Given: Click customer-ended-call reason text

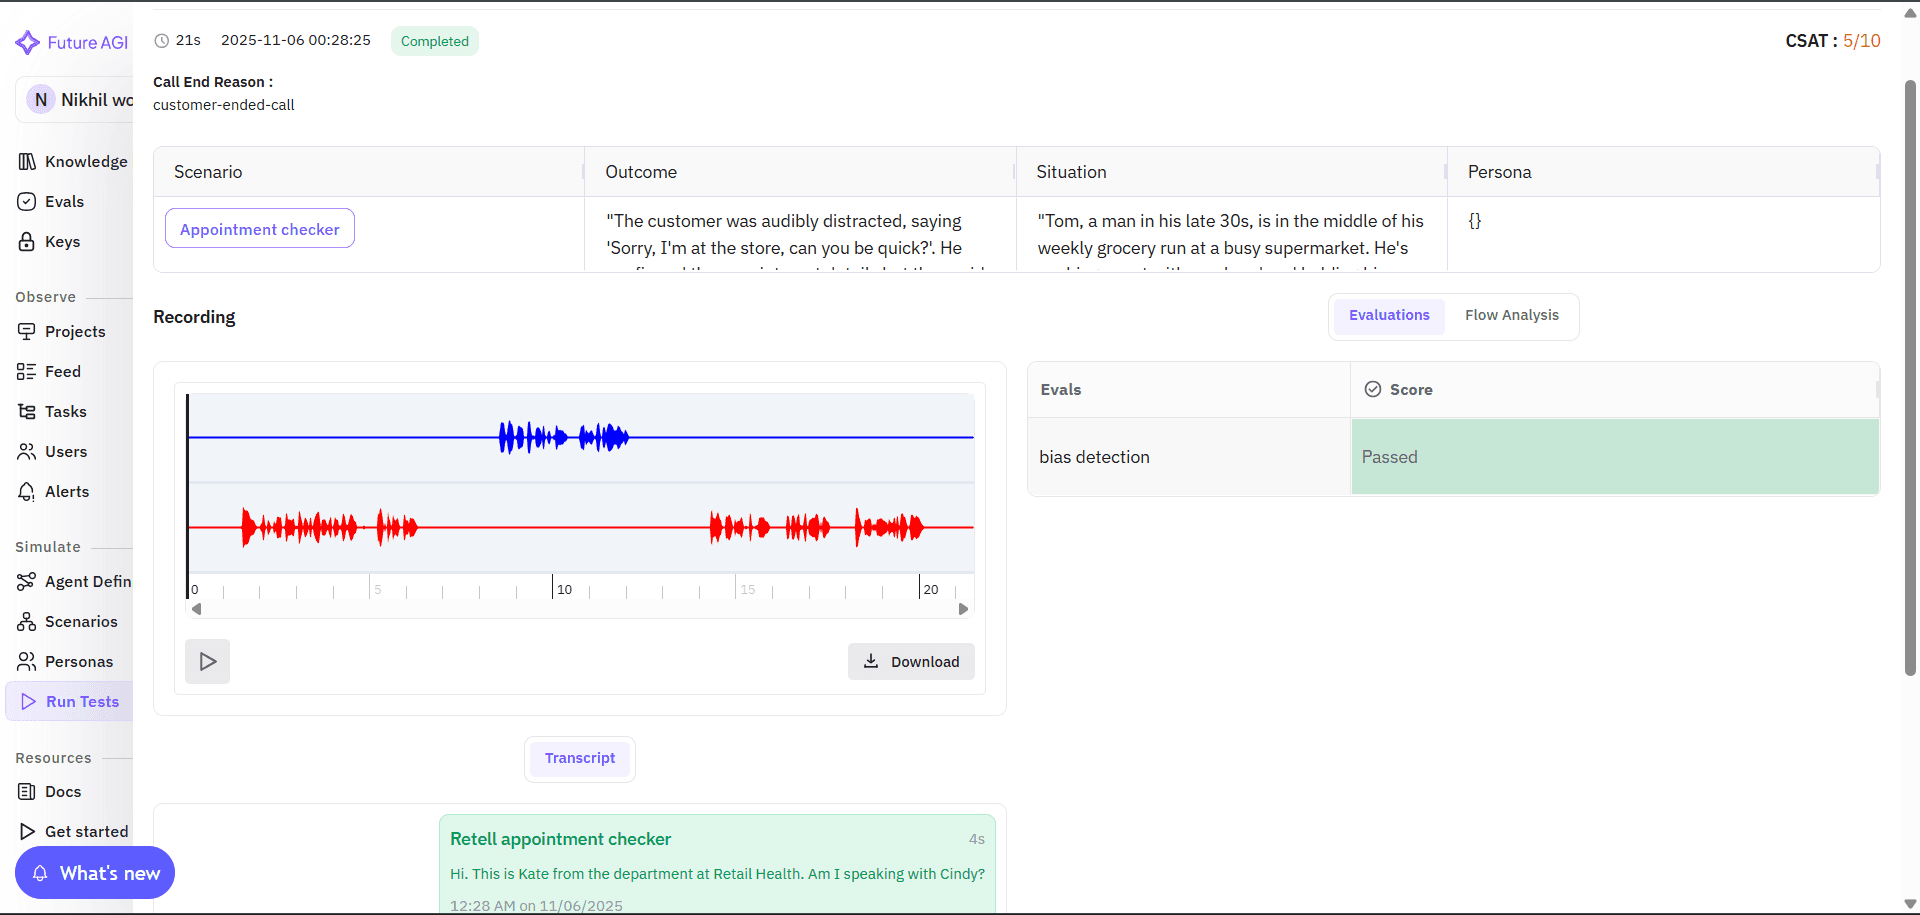Looking at the screenshot, I should (x=224, y=105).
